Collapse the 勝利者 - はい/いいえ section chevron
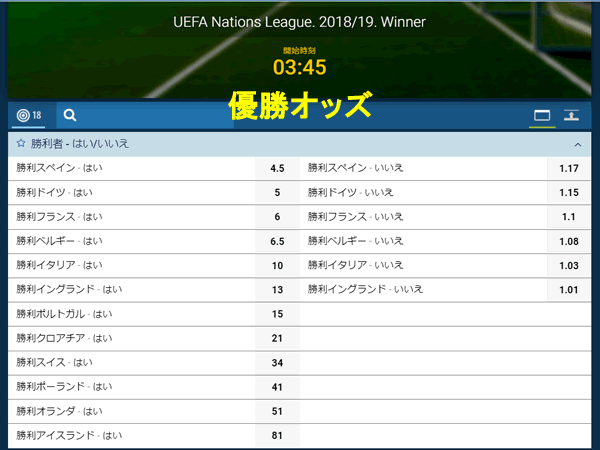Viewport: 600px width, 450px height. click(x=578, y=145)
